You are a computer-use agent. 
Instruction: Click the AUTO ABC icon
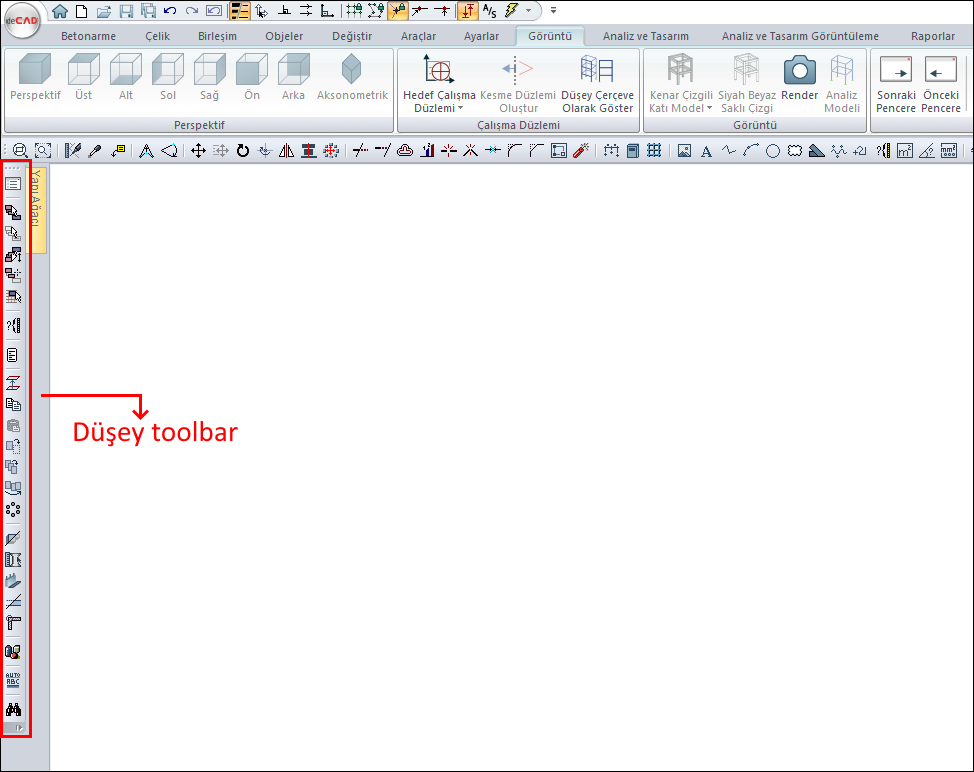click(13, 679)
